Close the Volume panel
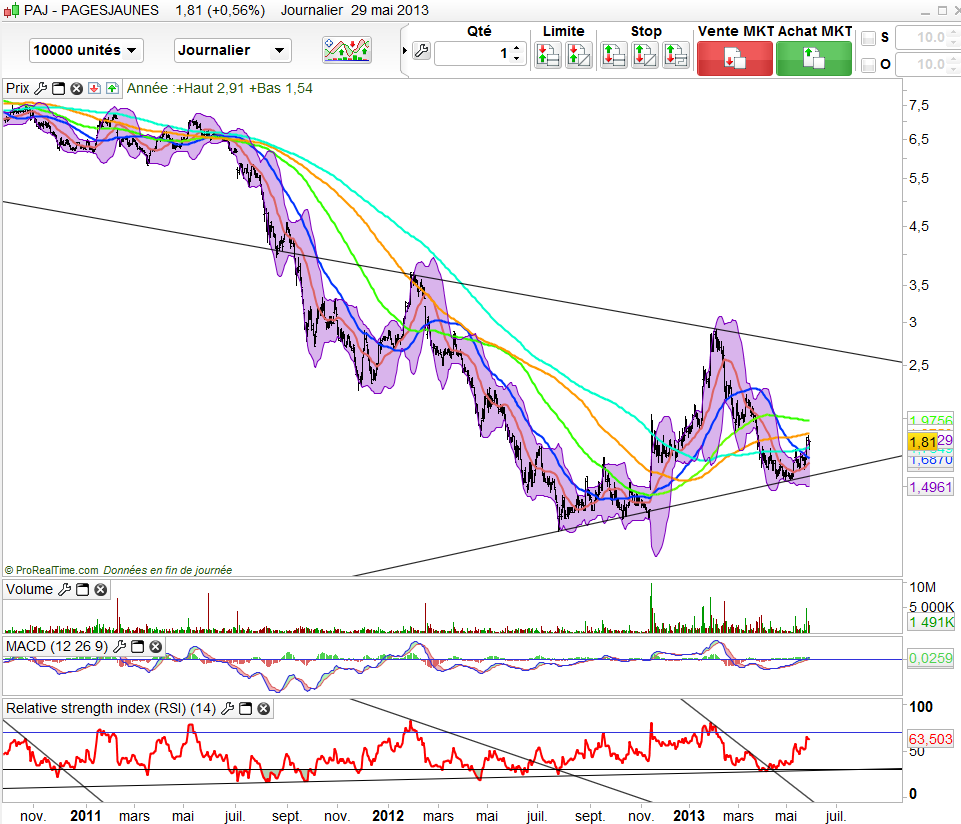This screenshot has height=824, width=961. click(100, 590)
